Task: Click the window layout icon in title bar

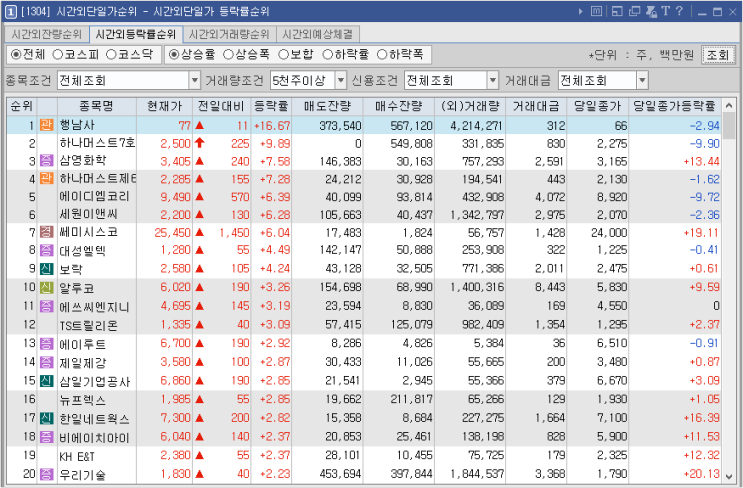Action: pos(616,11)
